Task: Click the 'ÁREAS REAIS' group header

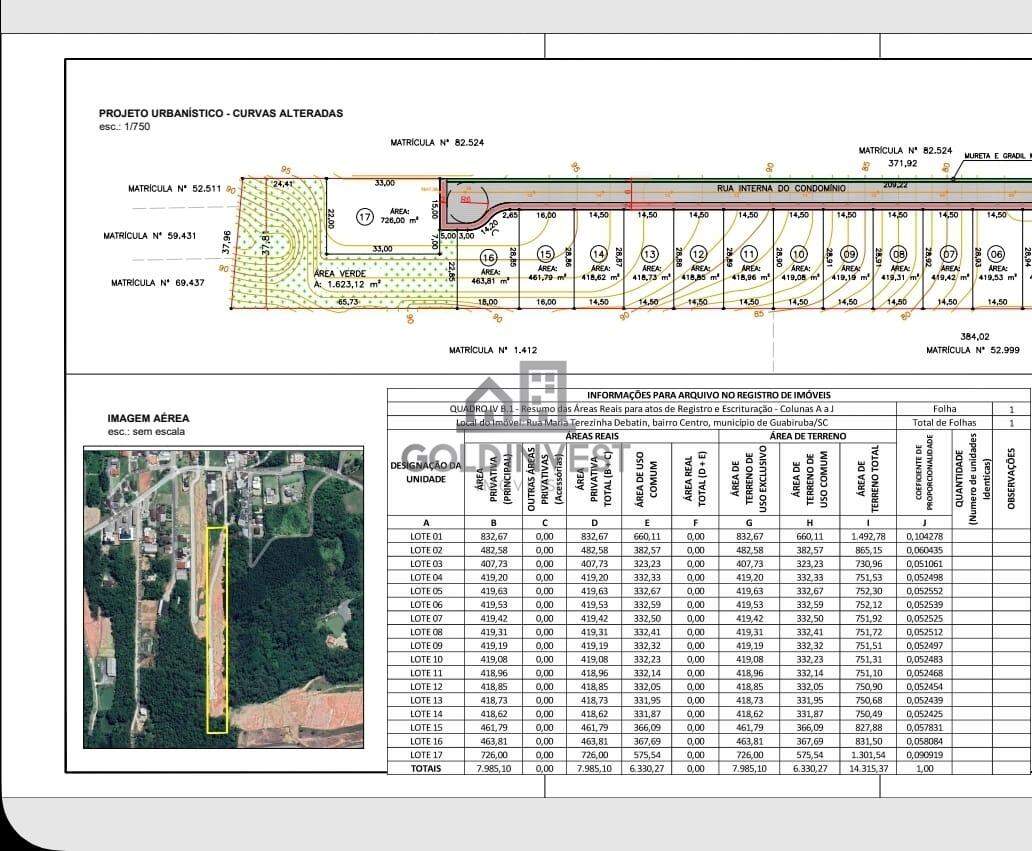Action: tap(592, 436)
